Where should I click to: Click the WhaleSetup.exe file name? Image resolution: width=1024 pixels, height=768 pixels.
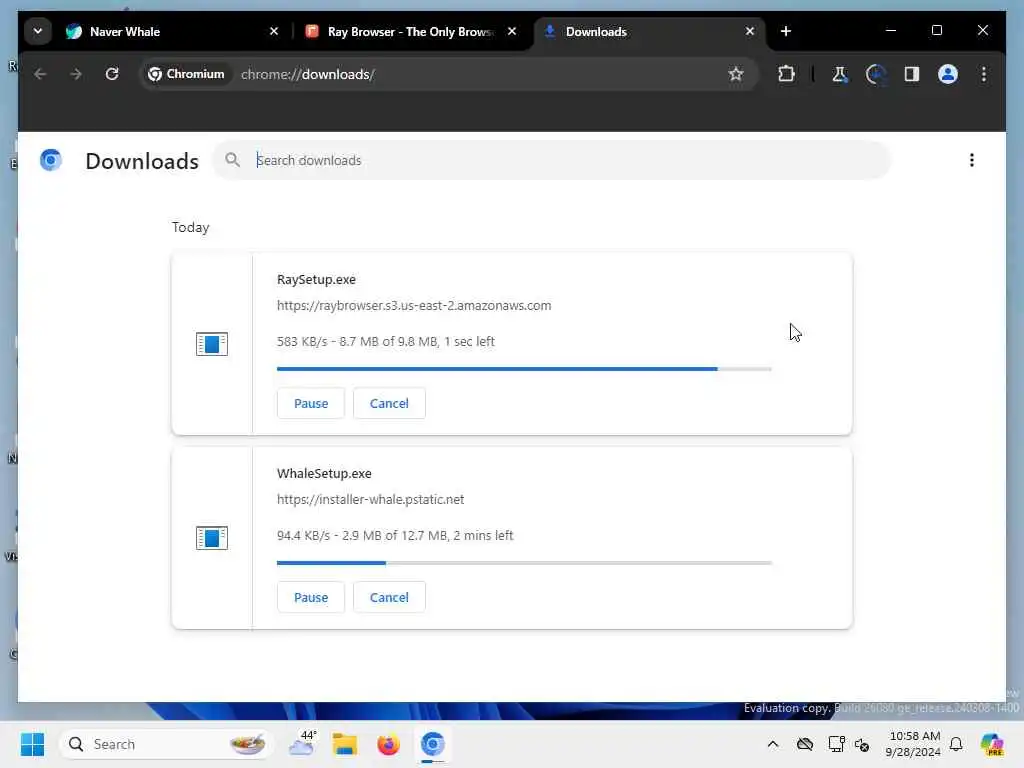(x=324, y=473)
